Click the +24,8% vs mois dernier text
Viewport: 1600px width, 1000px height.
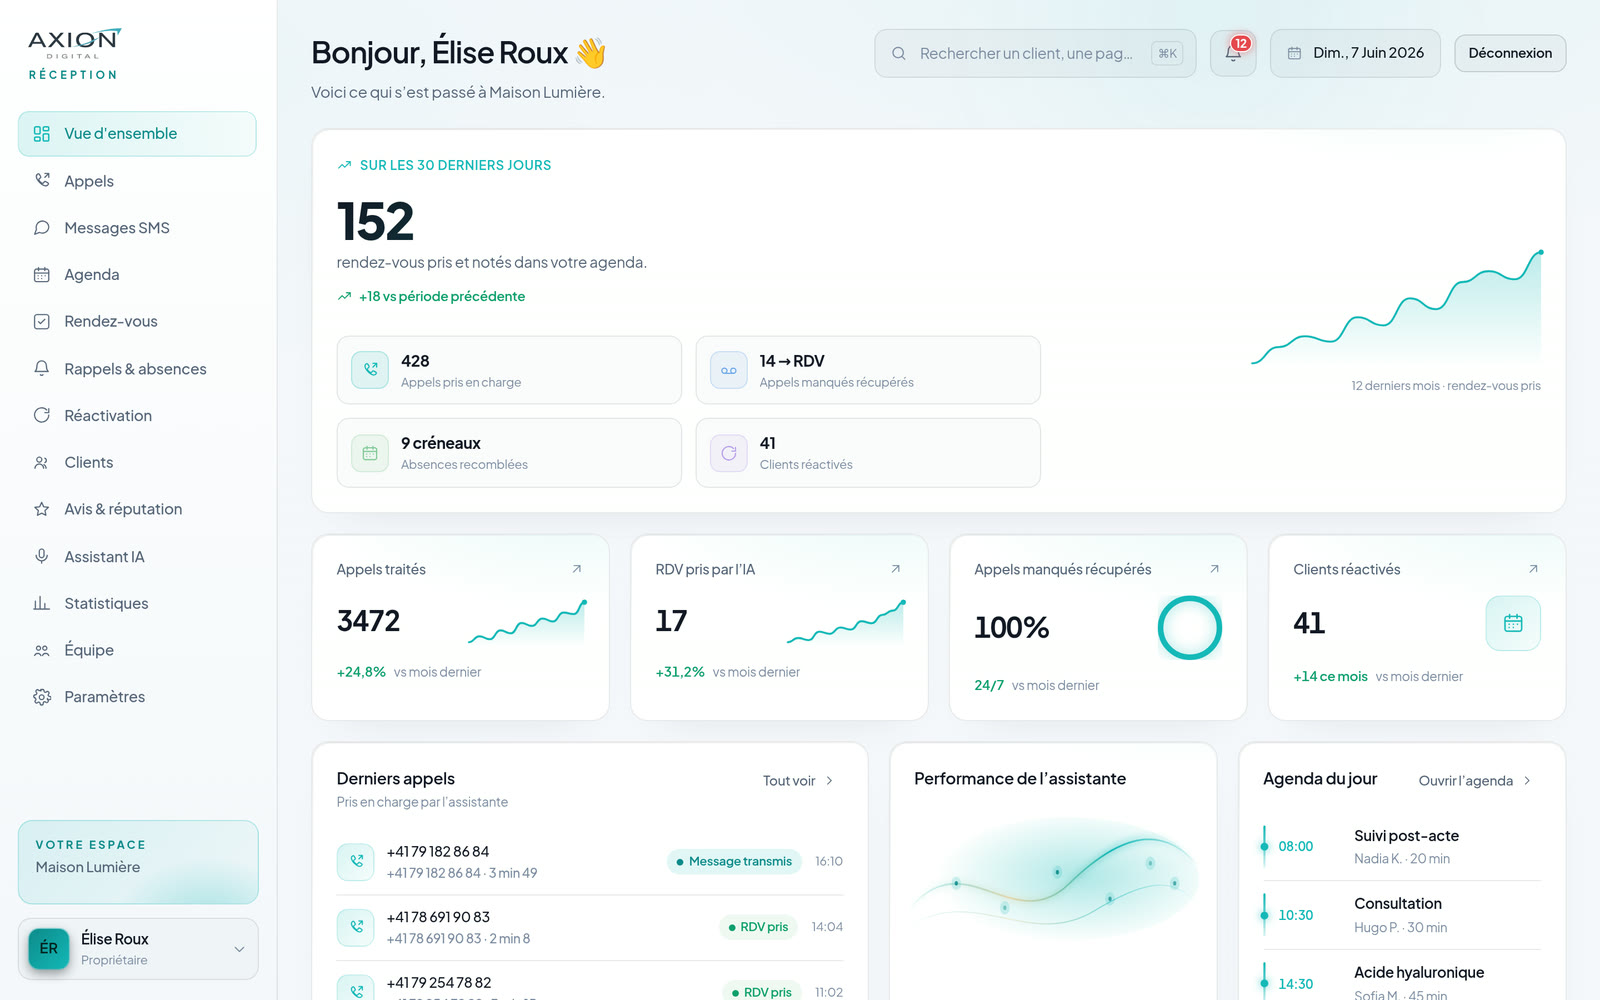click(409, 672)
